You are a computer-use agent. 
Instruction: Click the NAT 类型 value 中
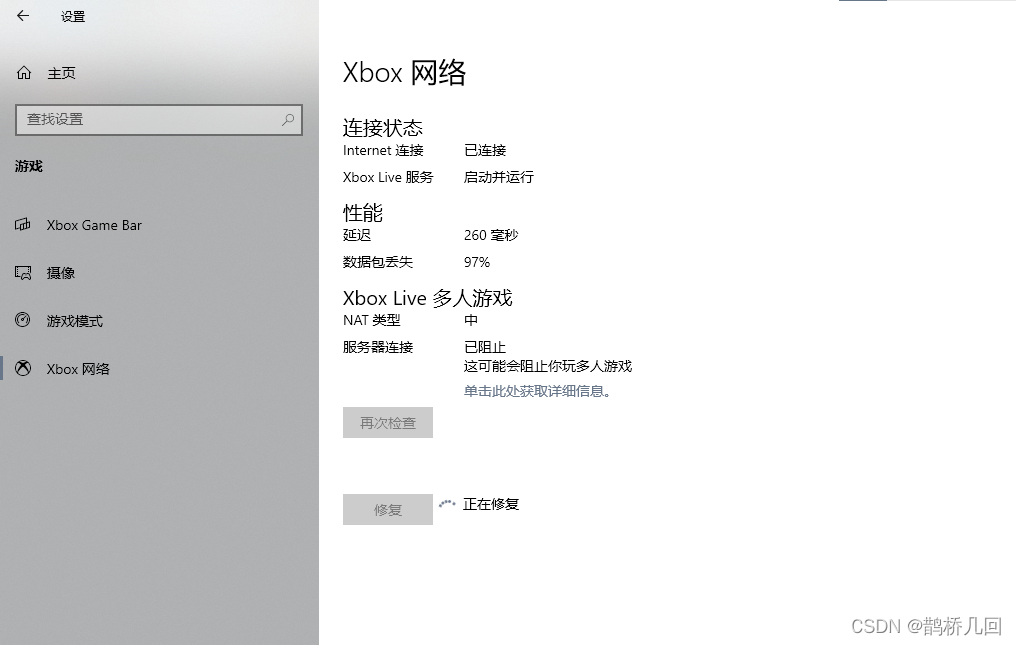pyautogui.click(x=471, y=320)
